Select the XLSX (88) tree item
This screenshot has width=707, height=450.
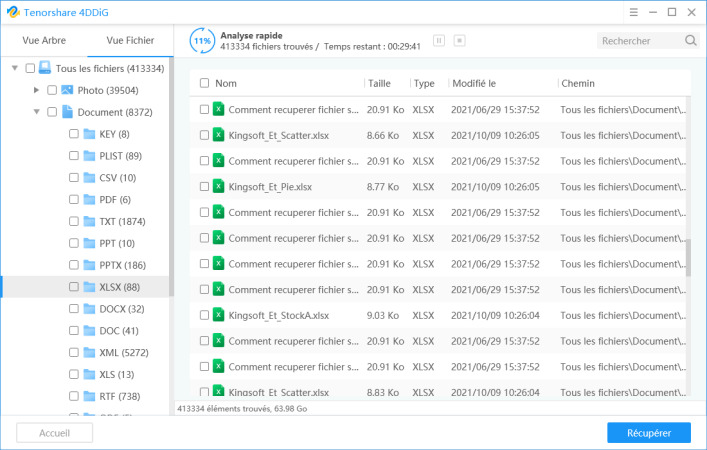tap(86, 287)
